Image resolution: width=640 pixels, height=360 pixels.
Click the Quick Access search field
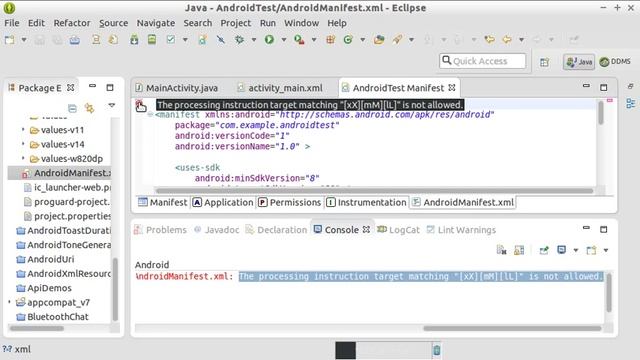[482, 61]
